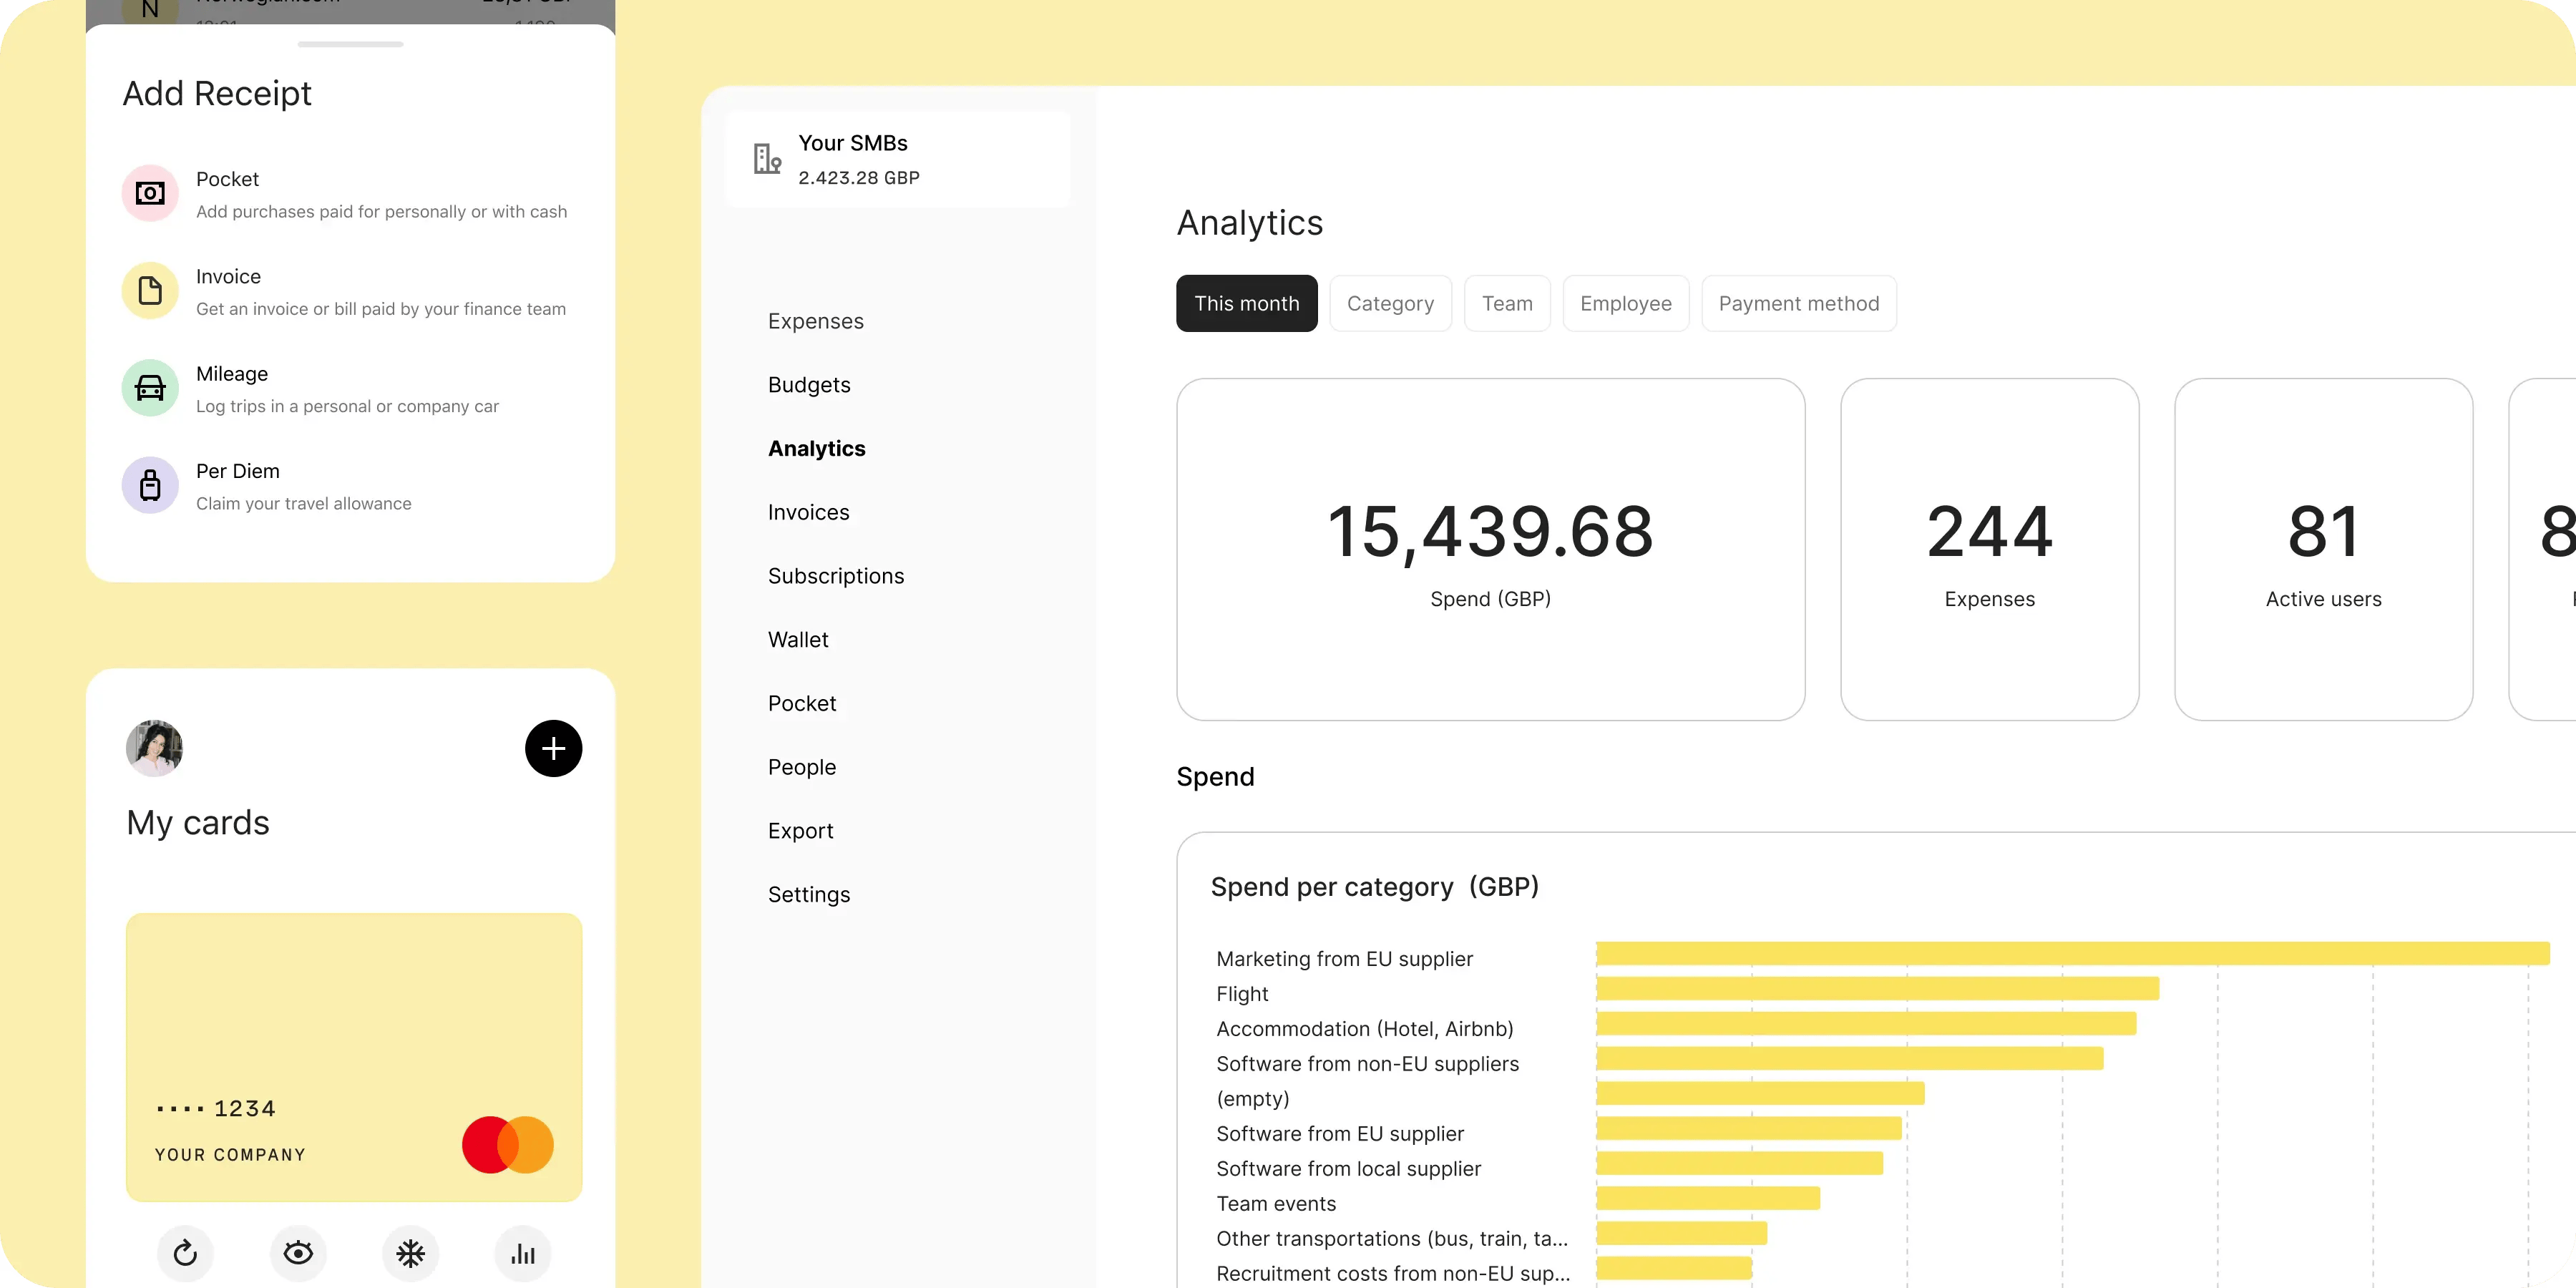The height and width of the screenshot is (1288, 2576).
Task: Click the Pocket cash icon in Add Receipt
Action: 150,193
